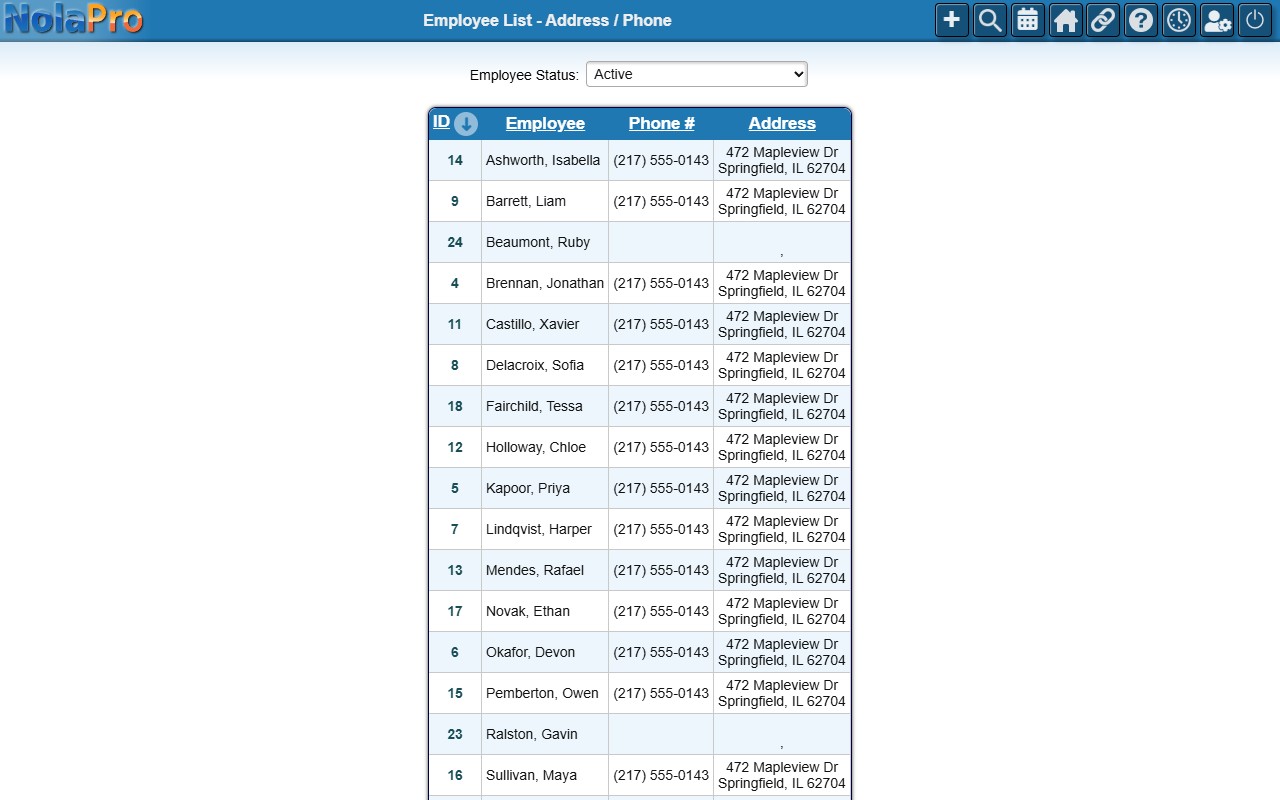Image resolution: width=1280 pixels, height=800 pixels.
Task: Sort table by ID column header
Action: click(441, 121)
